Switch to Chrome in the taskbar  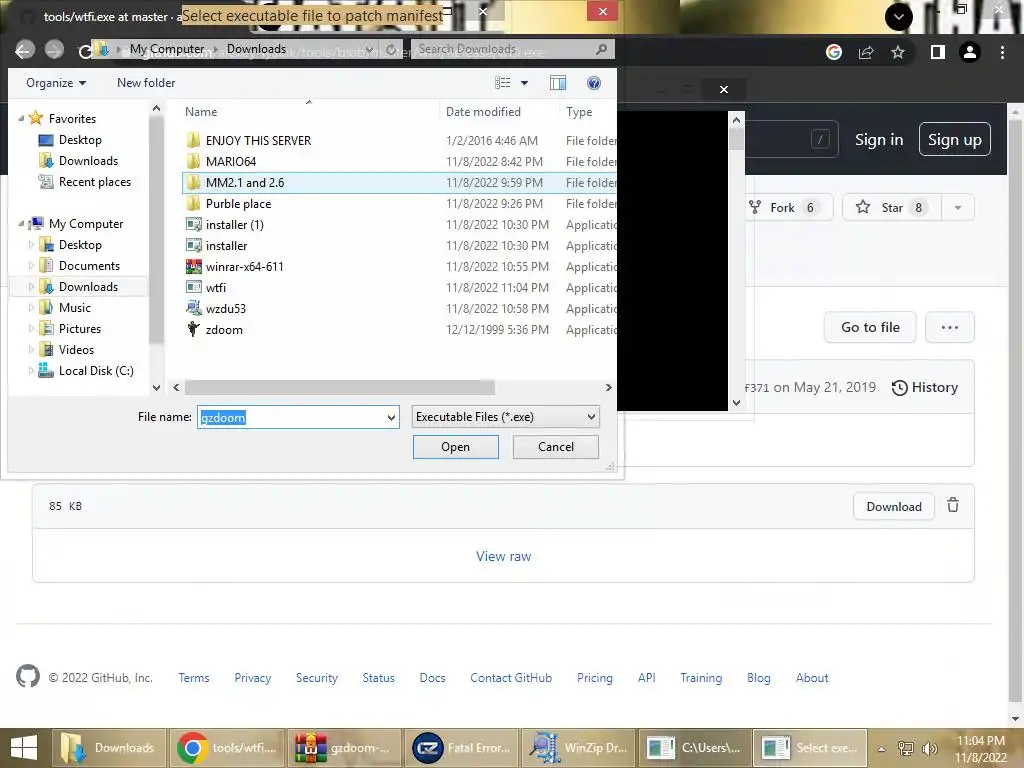coord(227,748)
